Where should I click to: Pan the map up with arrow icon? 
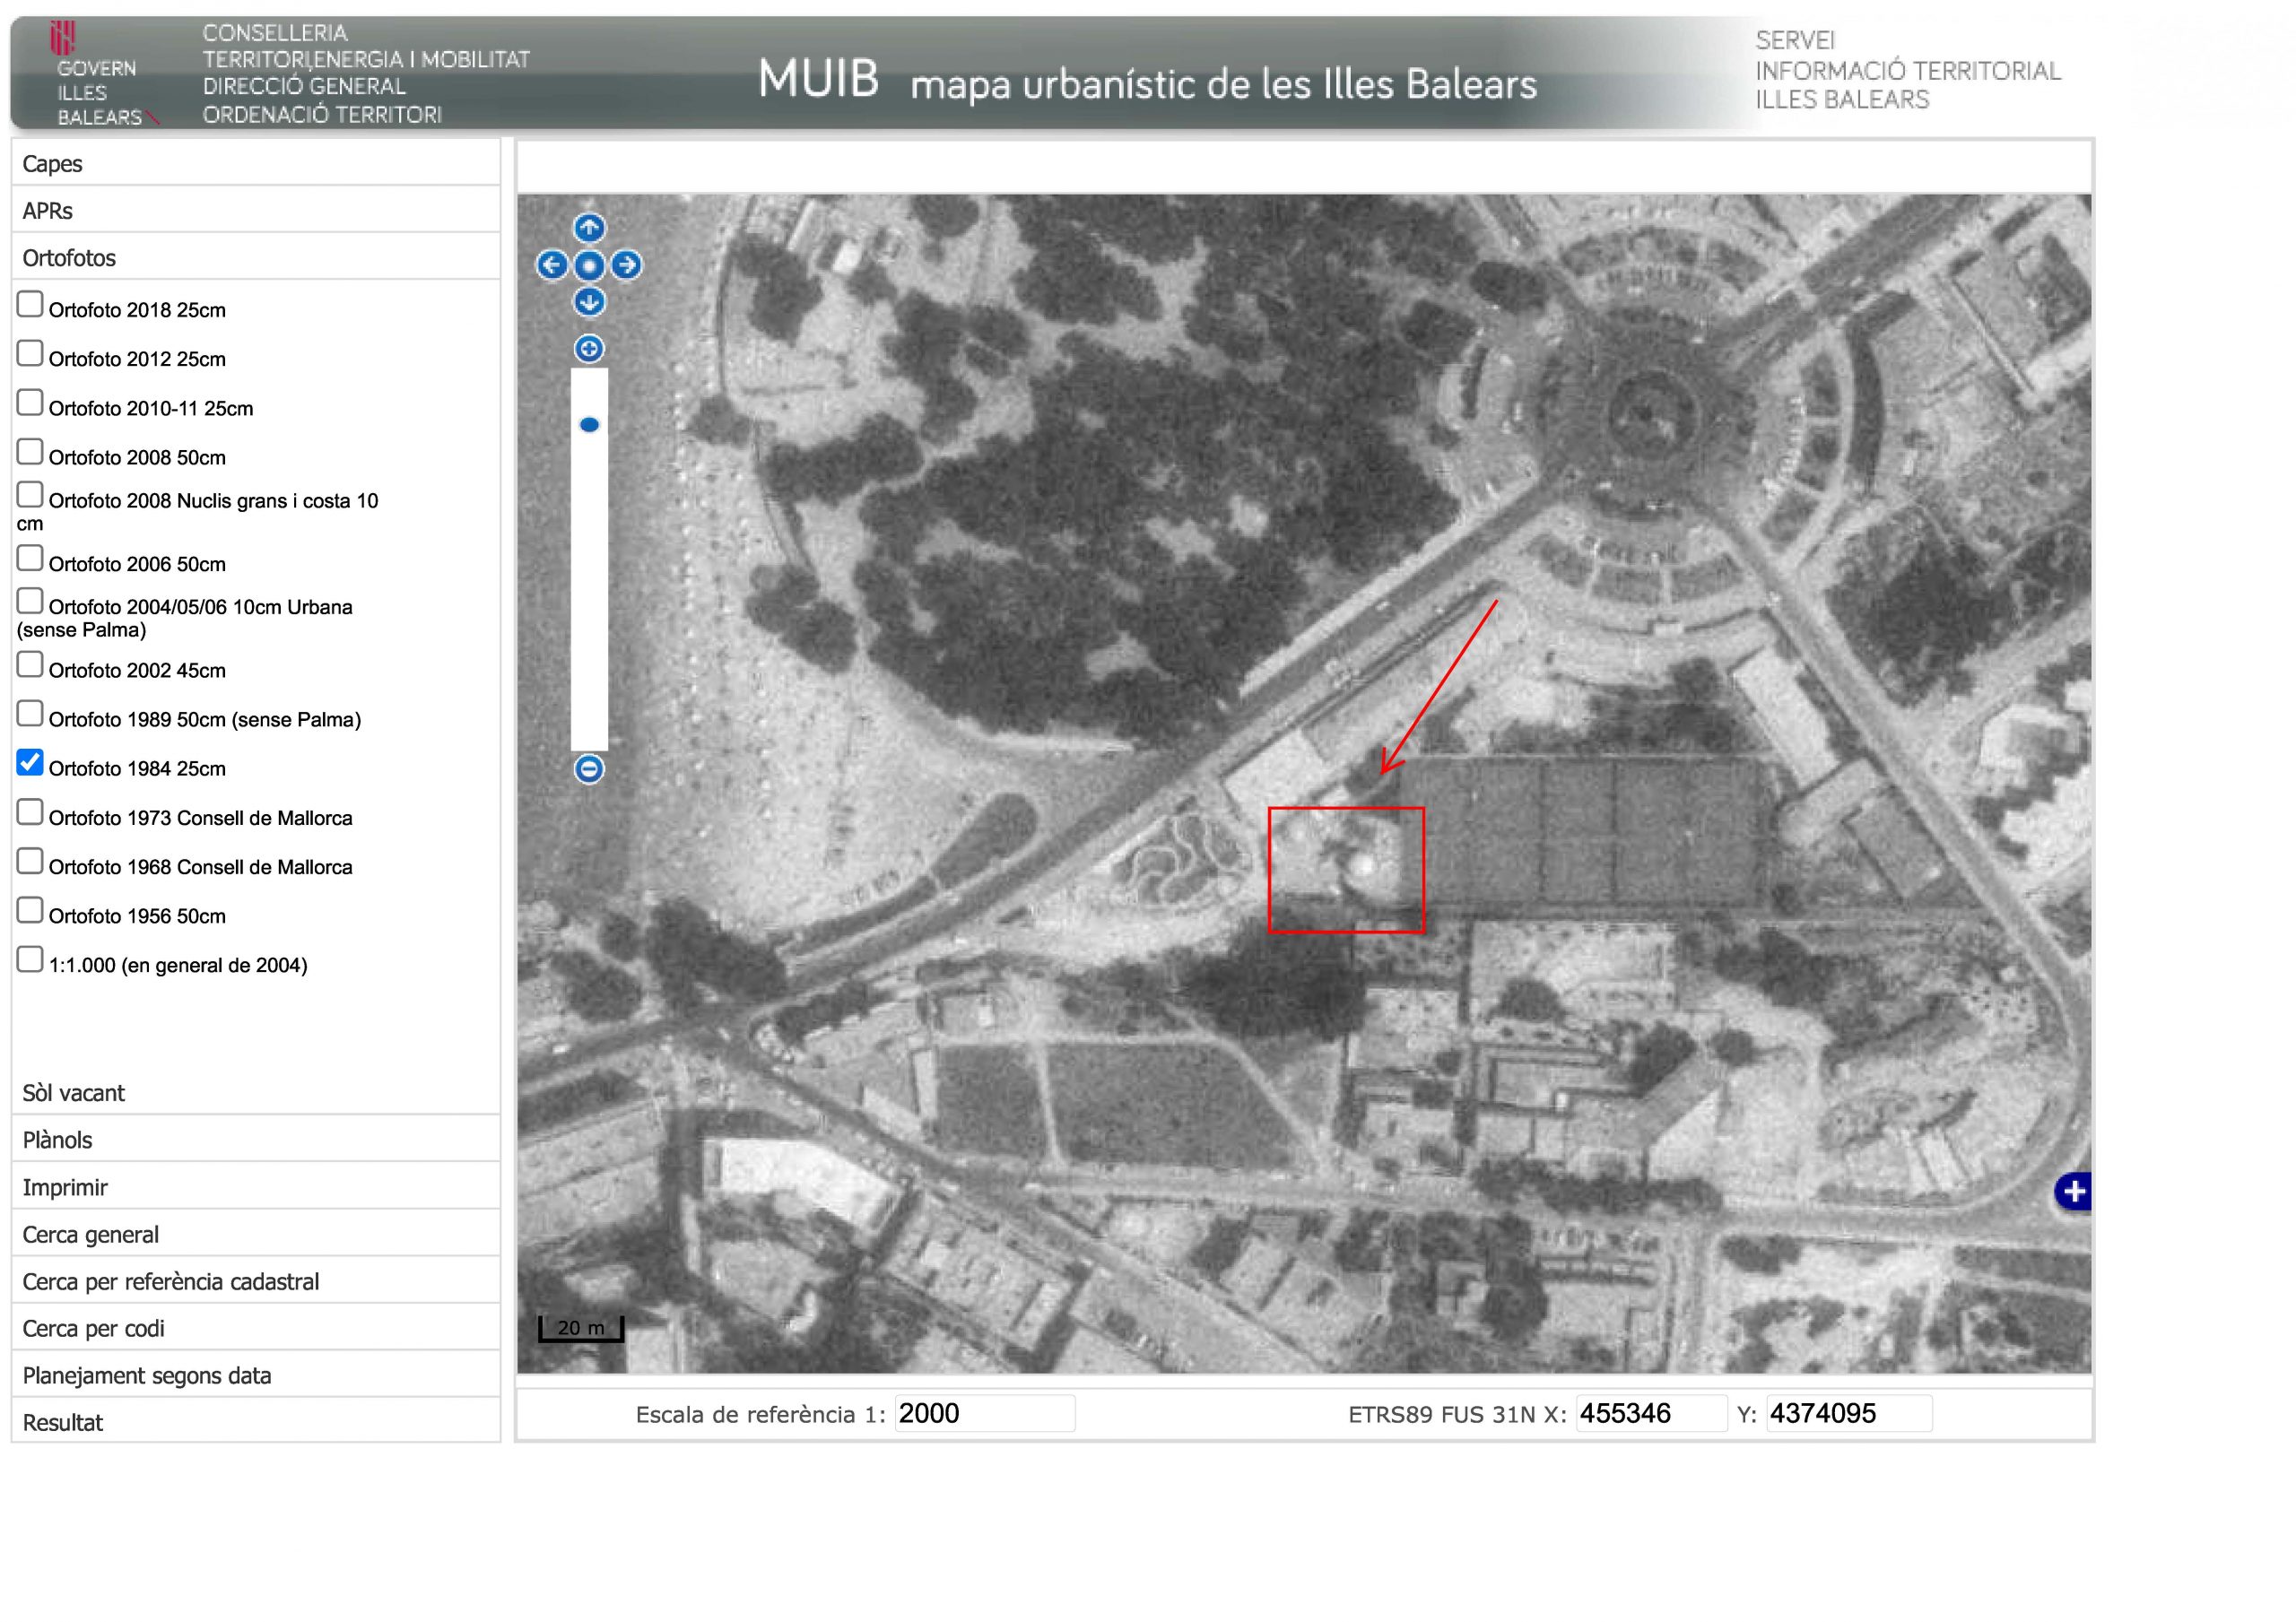(x=589, y=228)
